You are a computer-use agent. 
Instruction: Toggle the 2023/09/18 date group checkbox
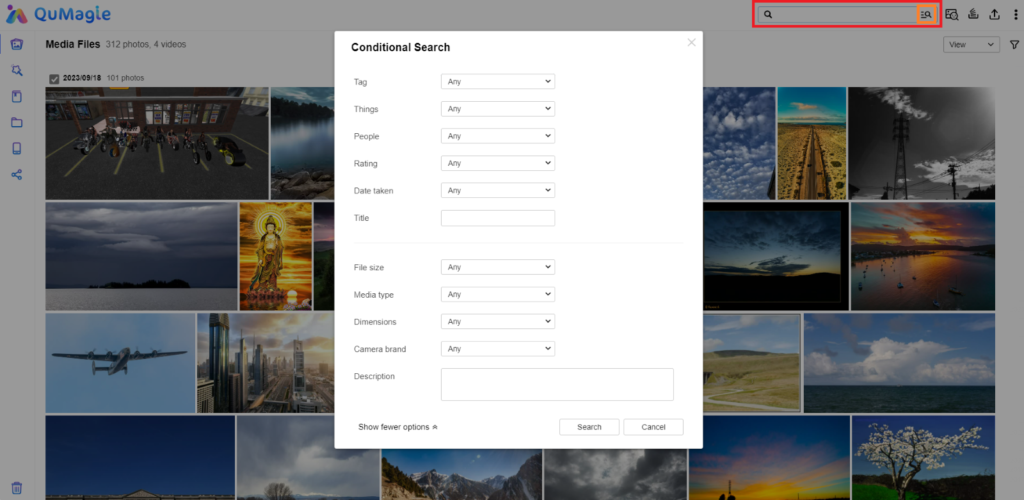(x=54, y=78)
